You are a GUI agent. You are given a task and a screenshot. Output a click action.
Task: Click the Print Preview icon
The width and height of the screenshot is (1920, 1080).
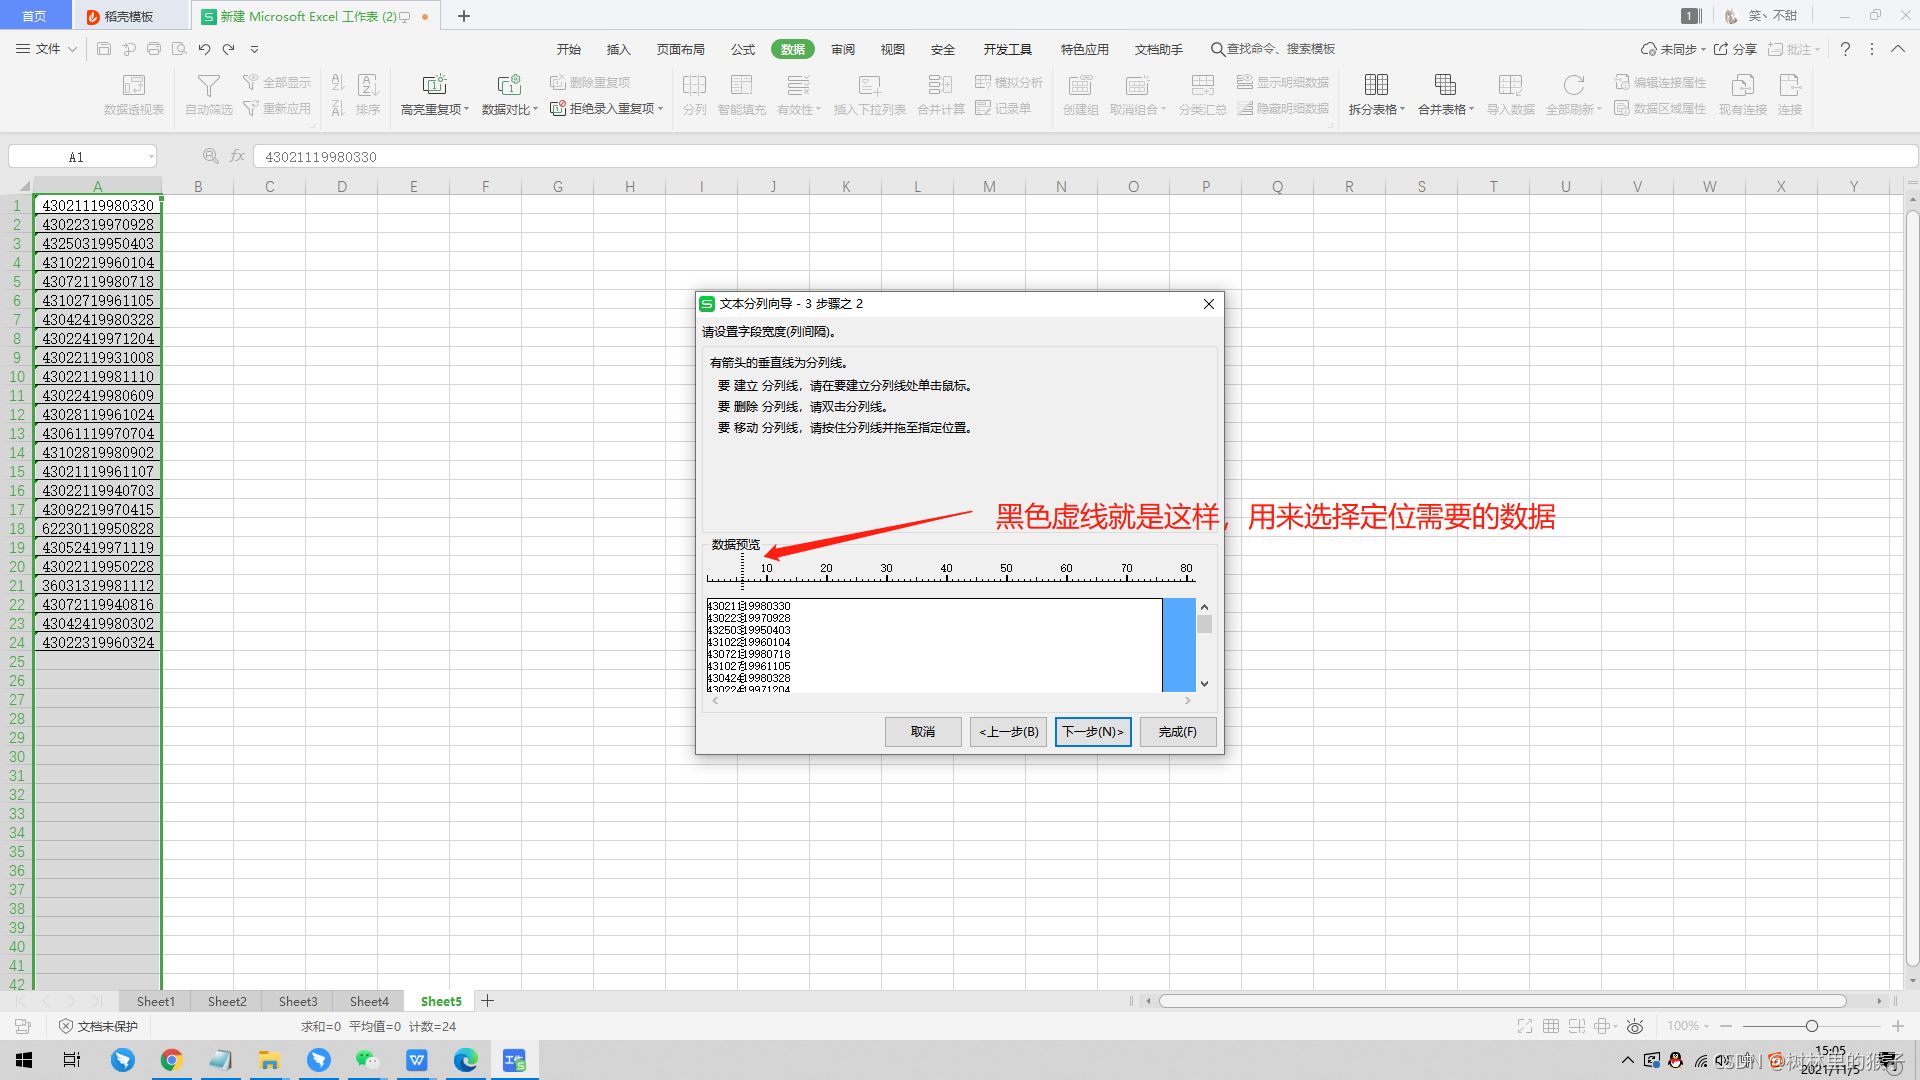[179, 48]
